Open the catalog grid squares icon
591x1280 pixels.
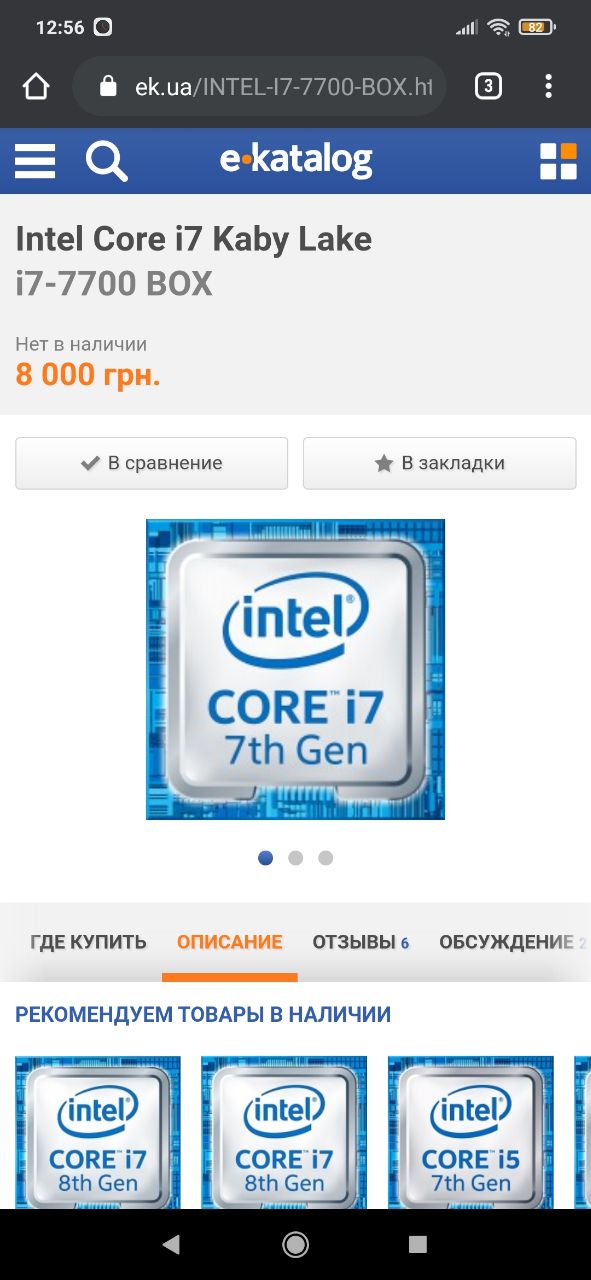558,161
